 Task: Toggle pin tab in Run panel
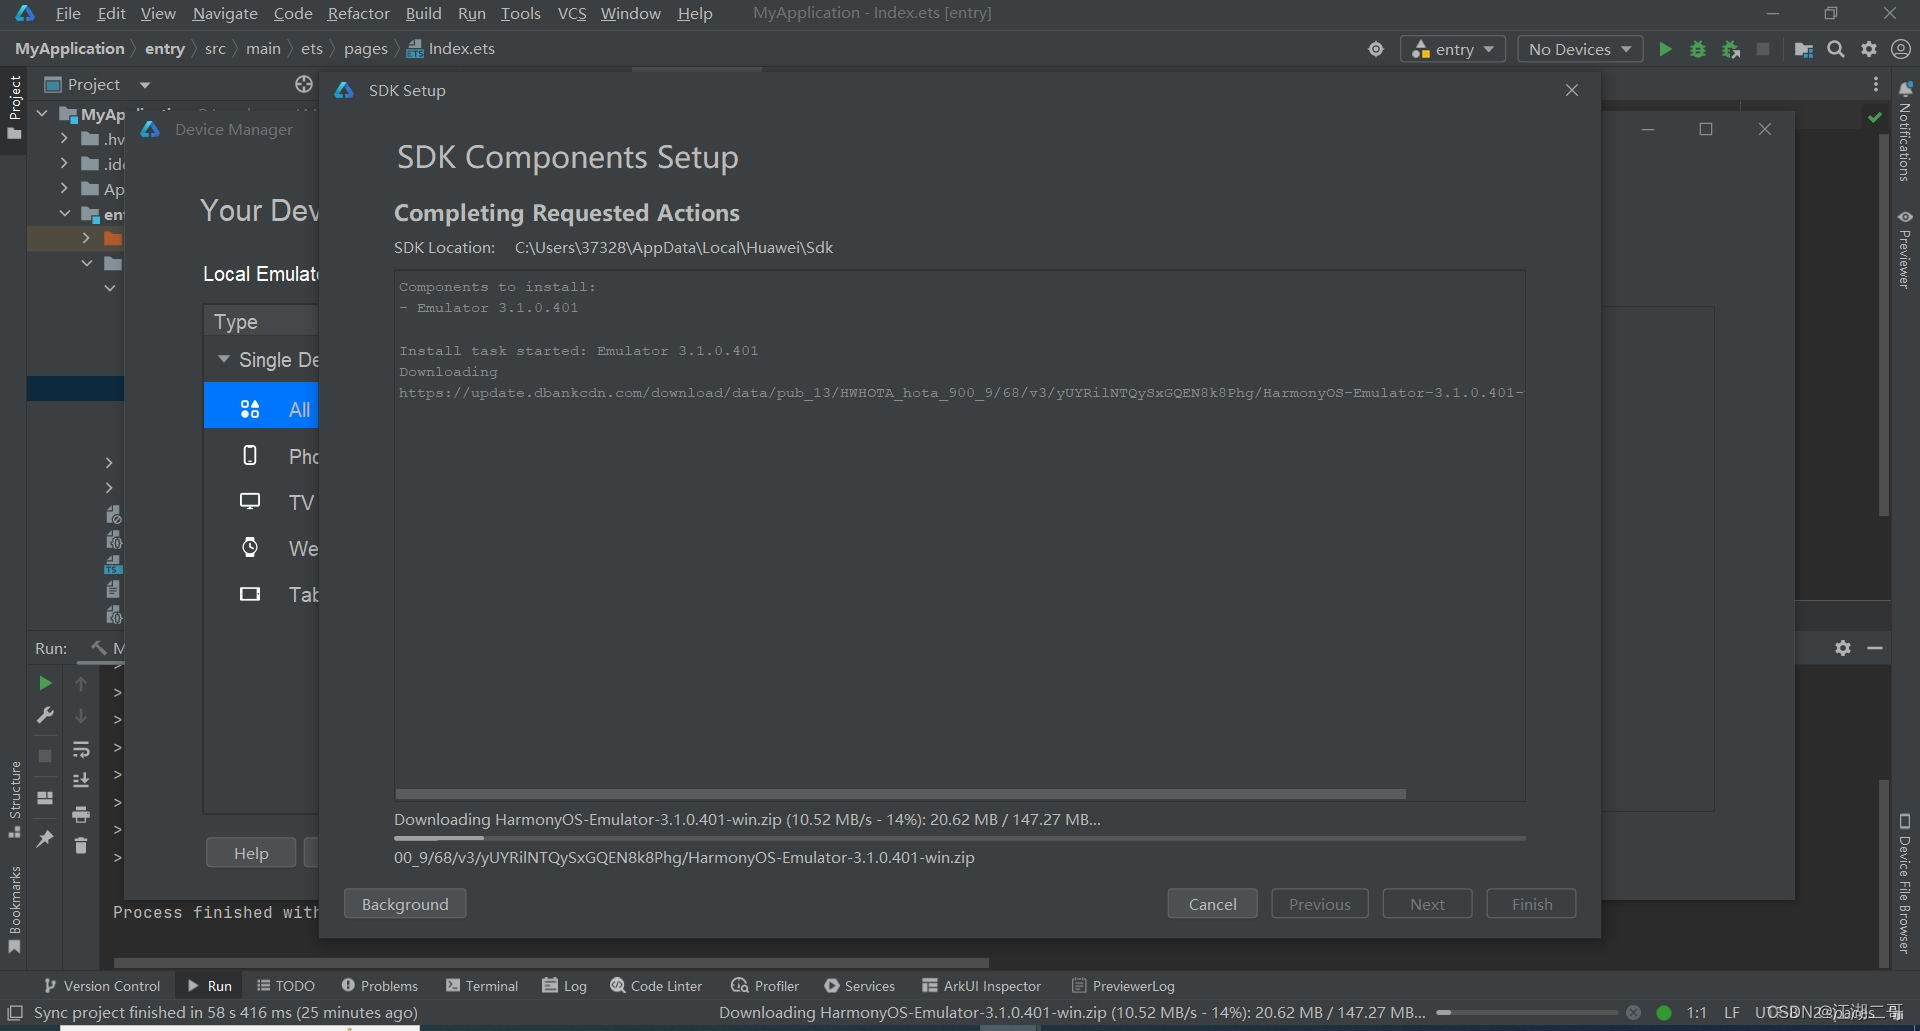[45, 839]
